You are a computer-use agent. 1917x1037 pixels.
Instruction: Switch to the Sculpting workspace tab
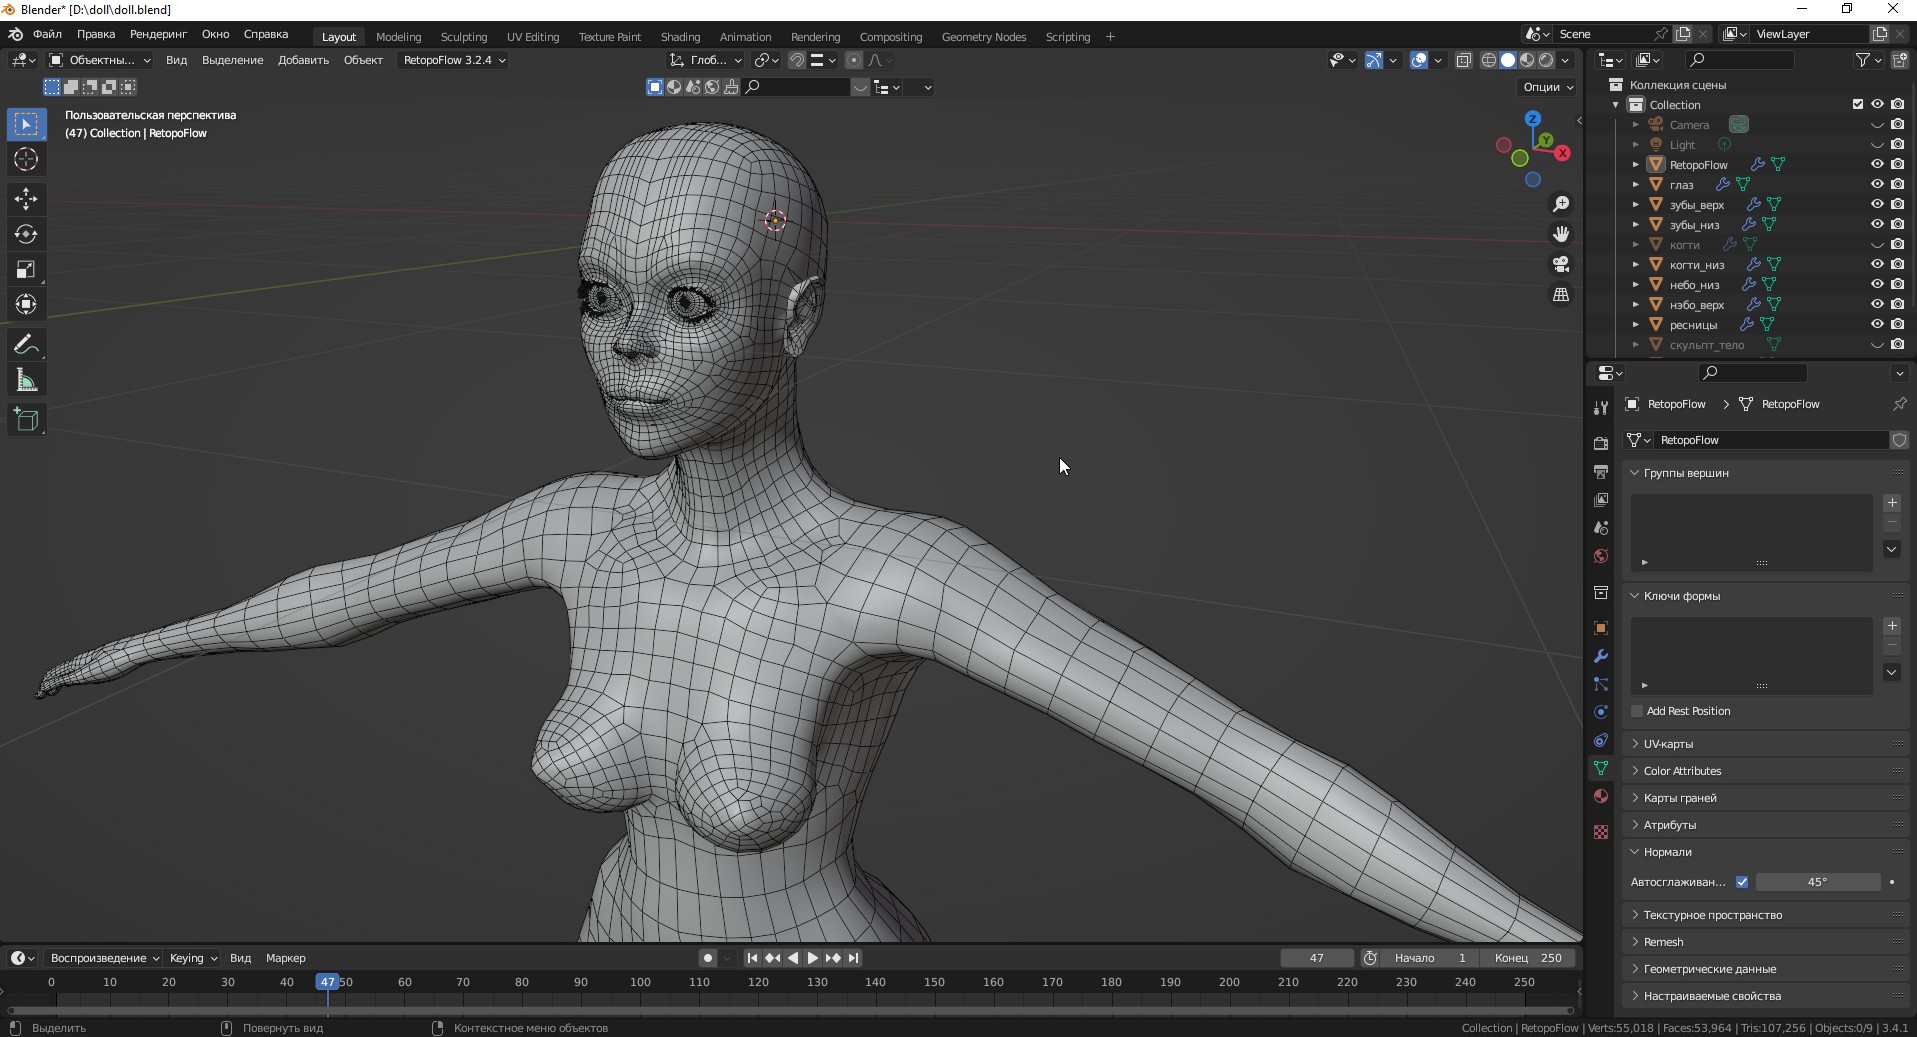point(464,37)
